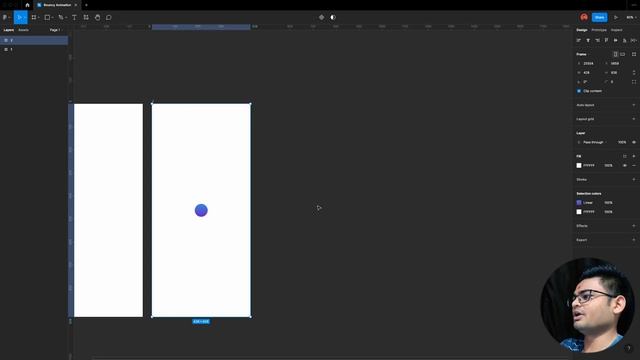
Task: Open the Figma main menu
Action: pyautogui.click(x=5, y=18)
